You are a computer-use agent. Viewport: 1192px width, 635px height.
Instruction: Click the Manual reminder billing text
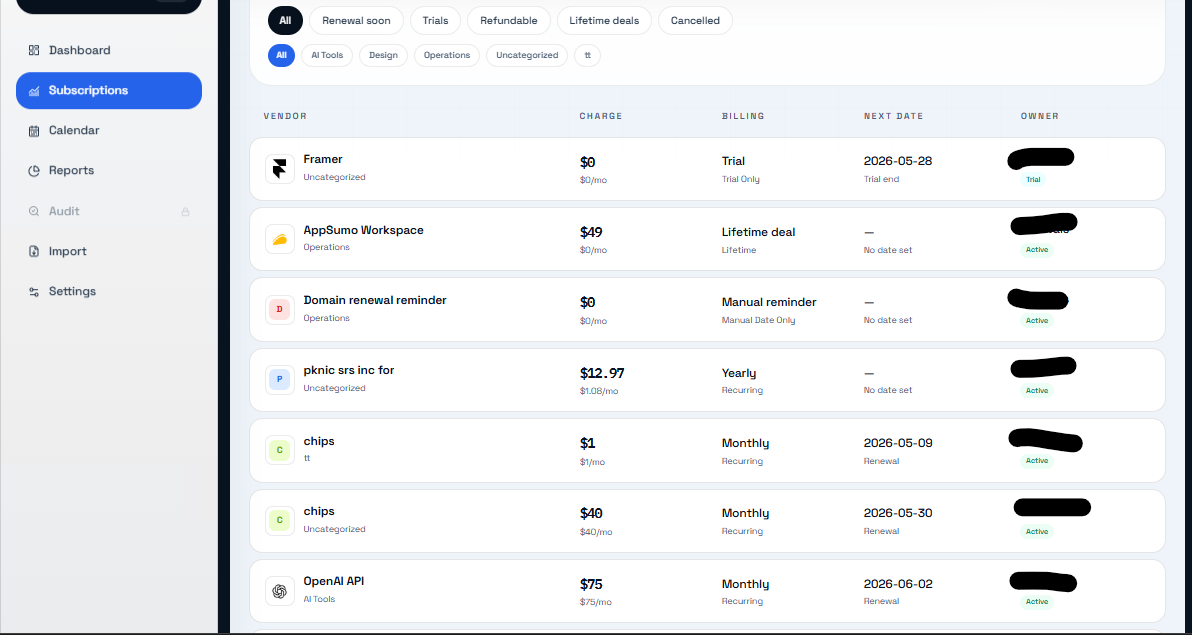[x=769, y=302]
